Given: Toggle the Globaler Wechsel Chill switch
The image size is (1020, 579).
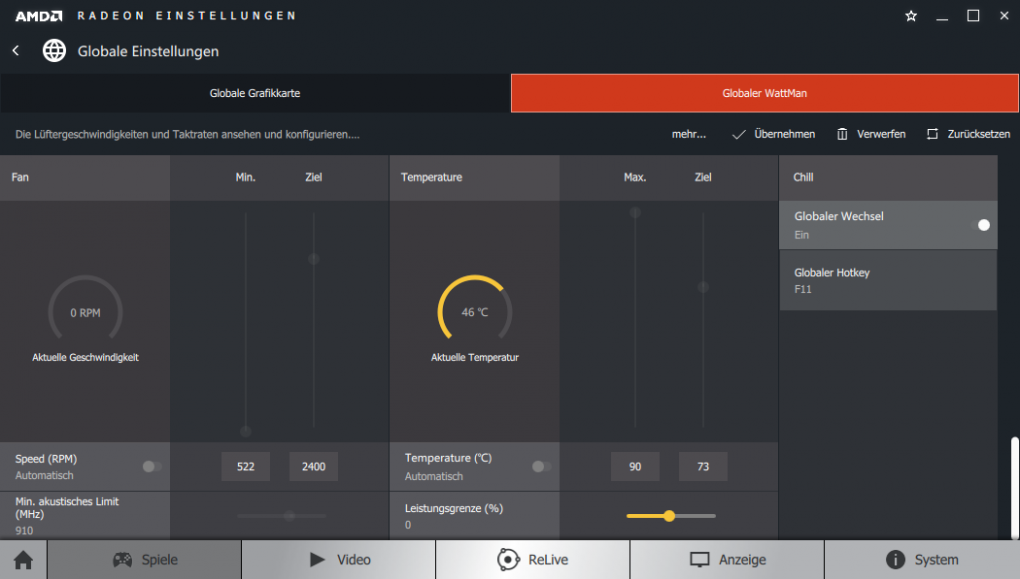Looking at the screenshot, I should (x=980, y=225).
